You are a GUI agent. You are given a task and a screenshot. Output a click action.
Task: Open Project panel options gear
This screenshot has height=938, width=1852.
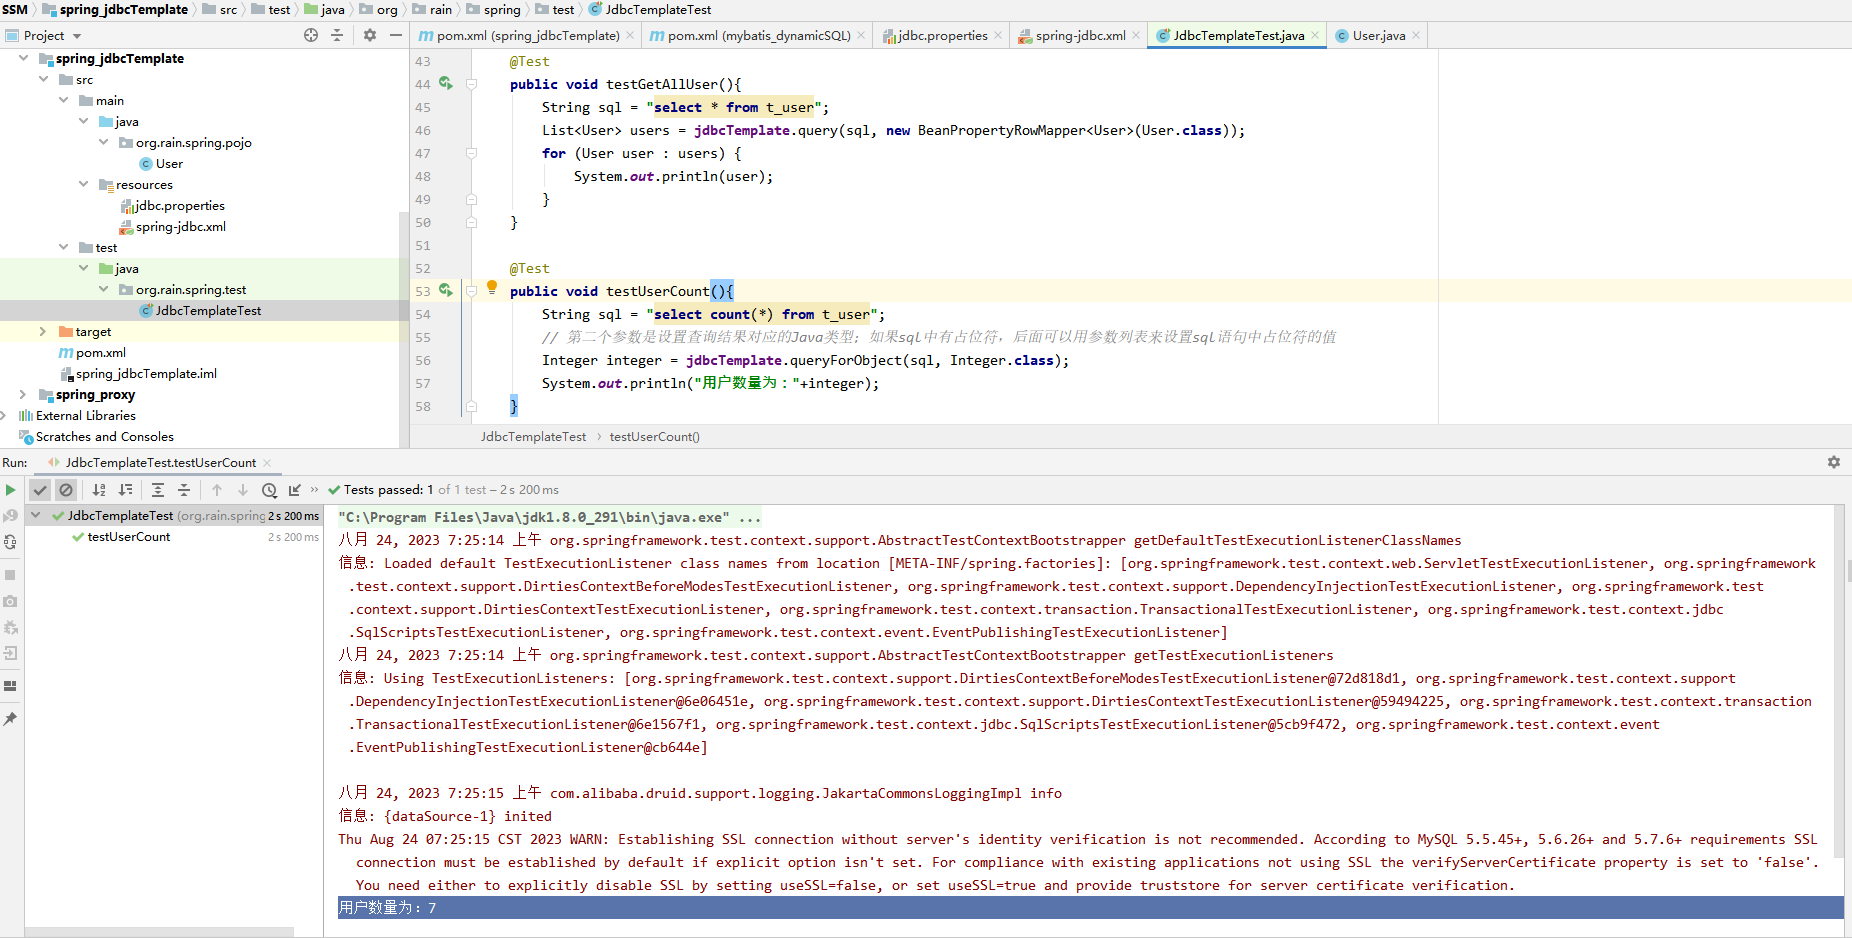coord(369,35)
